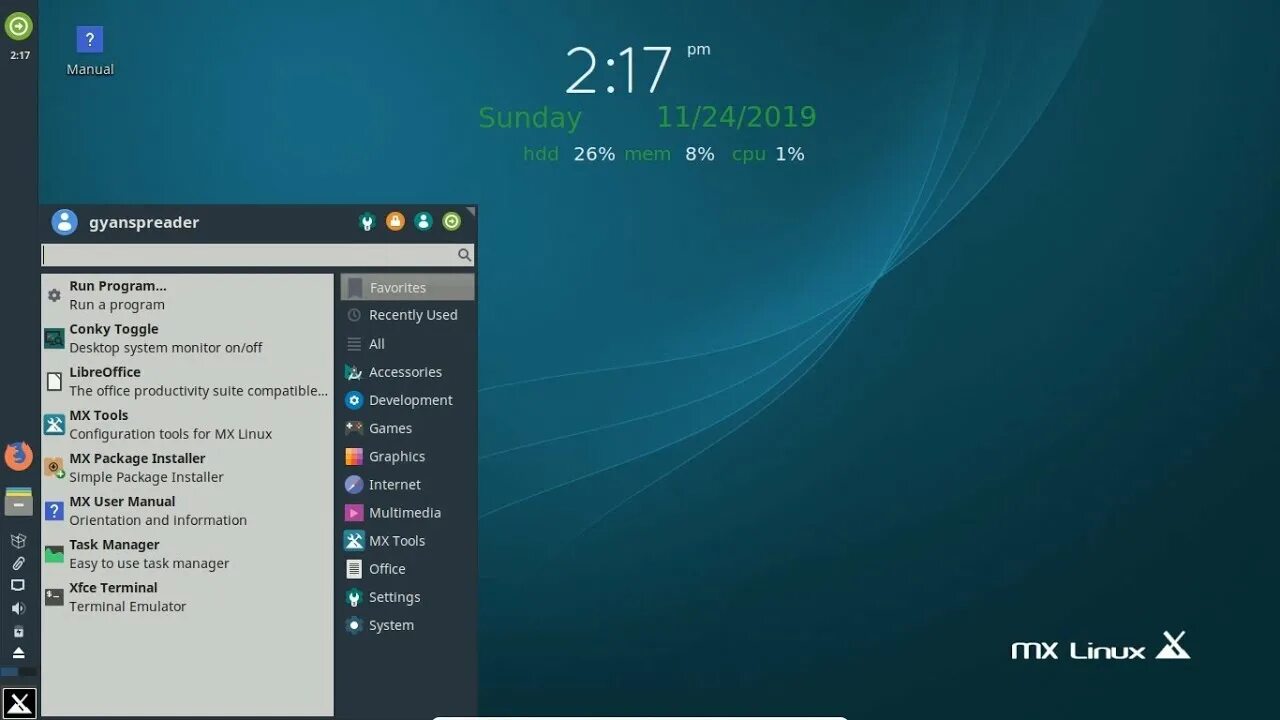Launch MX Package Installer
Viewport: 1280px width, 720px height.
click(x=187, y=468)
